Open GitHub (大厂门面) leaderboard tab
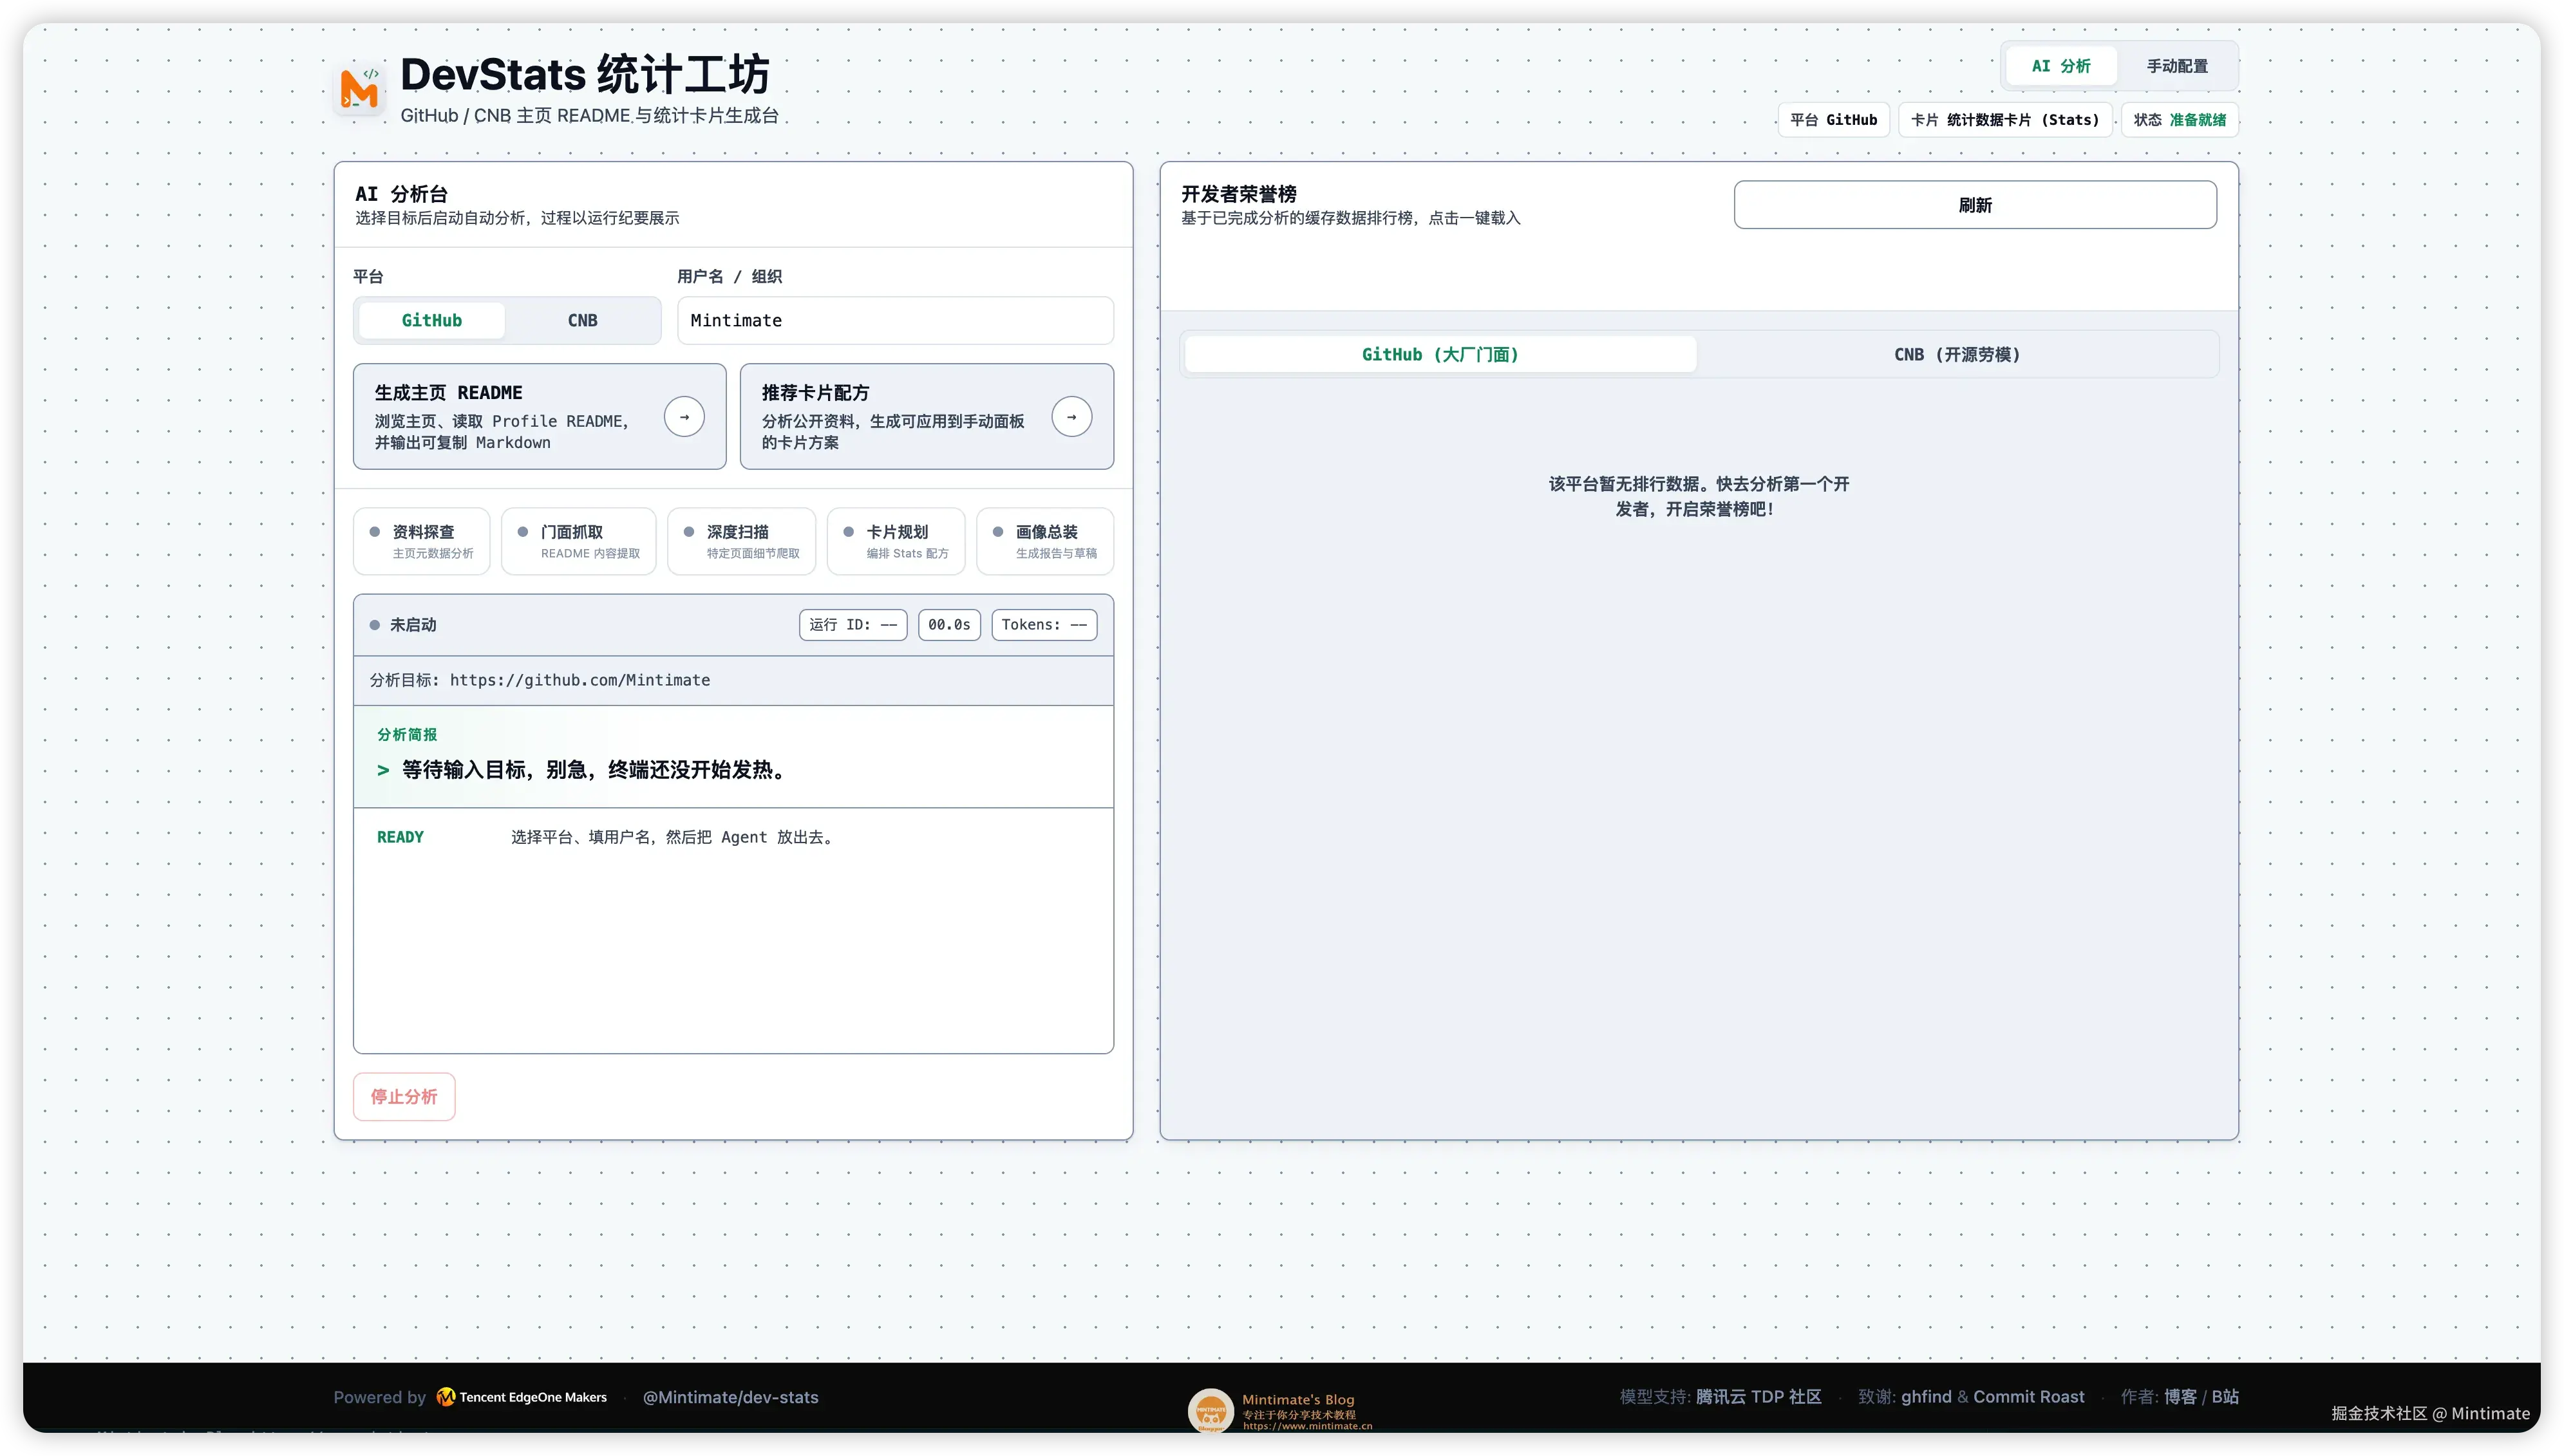Screen dimensions: 2564x1456 point(1440,354)
